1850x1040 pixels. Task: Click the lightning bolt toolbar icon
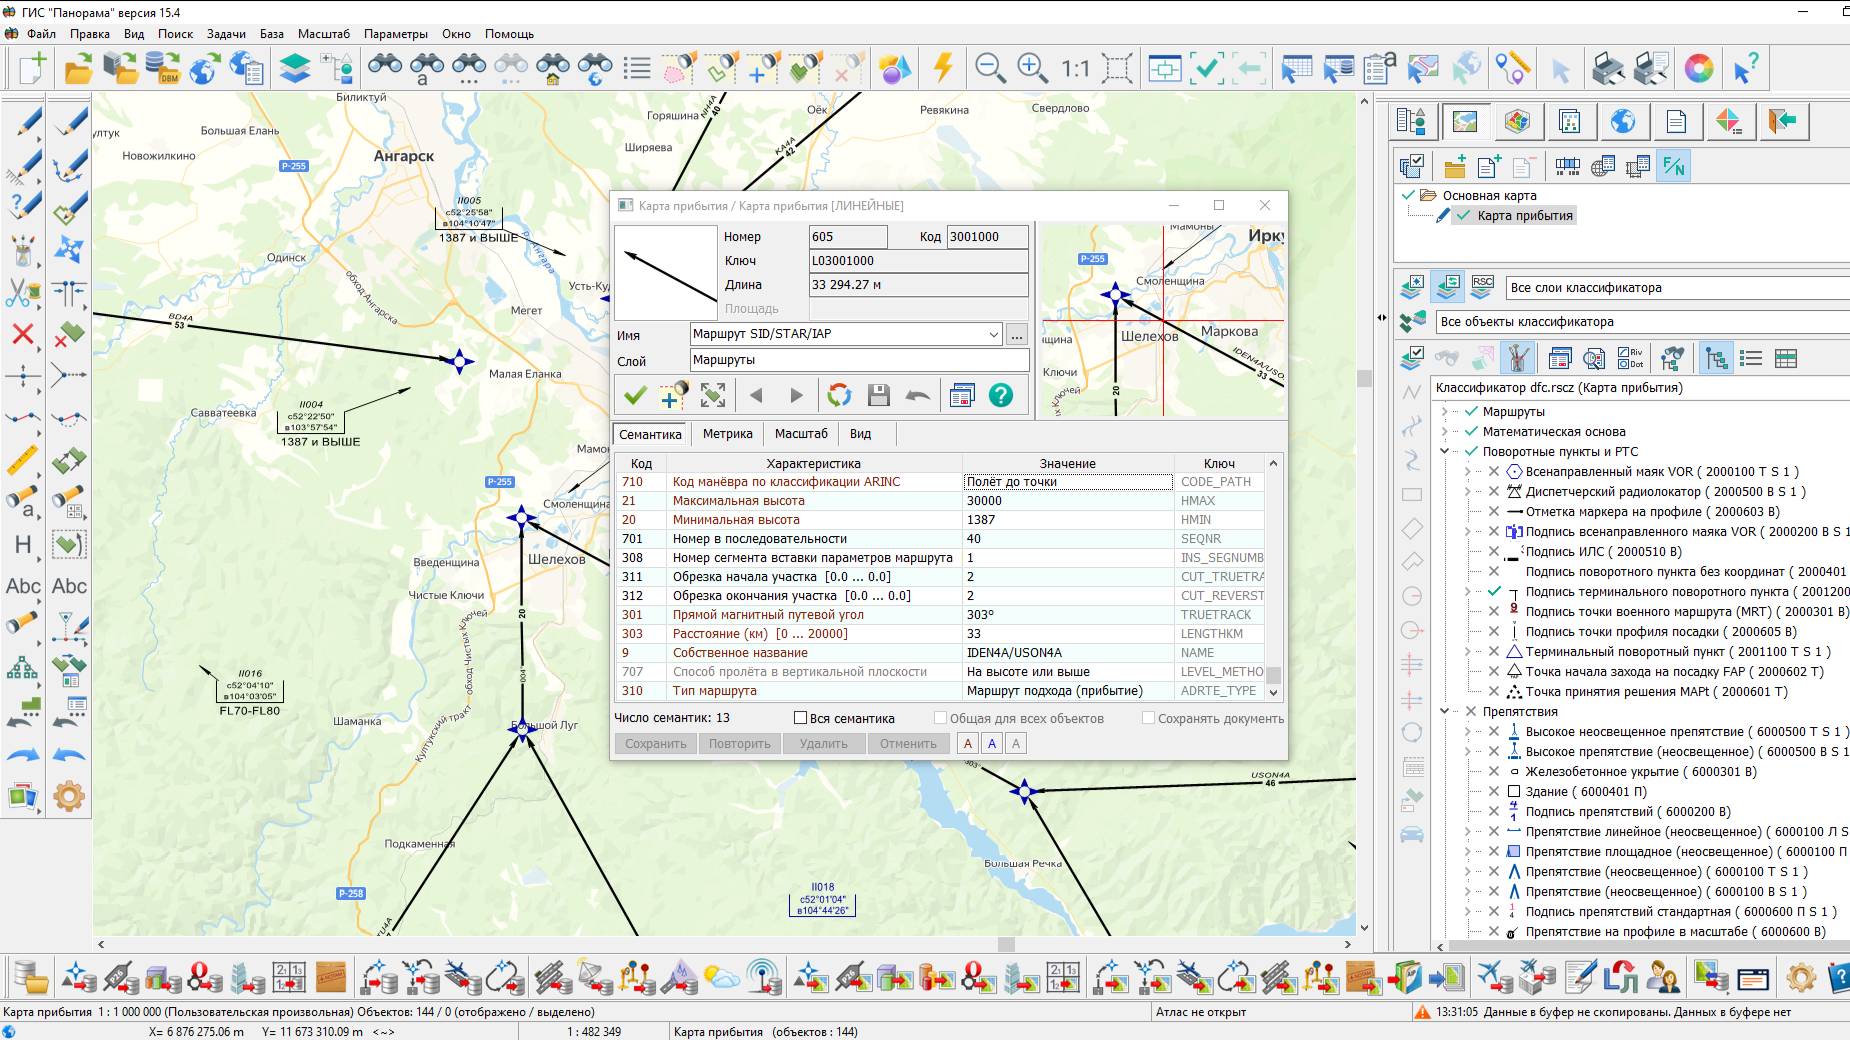(942, 68)
